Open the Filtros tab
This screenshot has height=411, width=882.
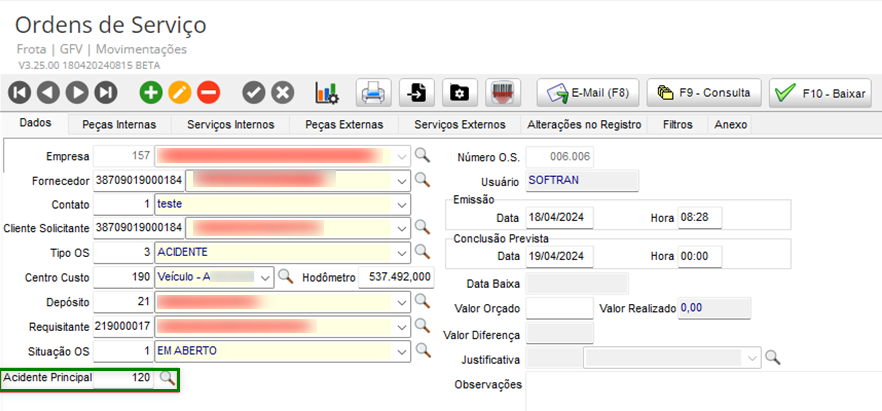coord(678,124)
